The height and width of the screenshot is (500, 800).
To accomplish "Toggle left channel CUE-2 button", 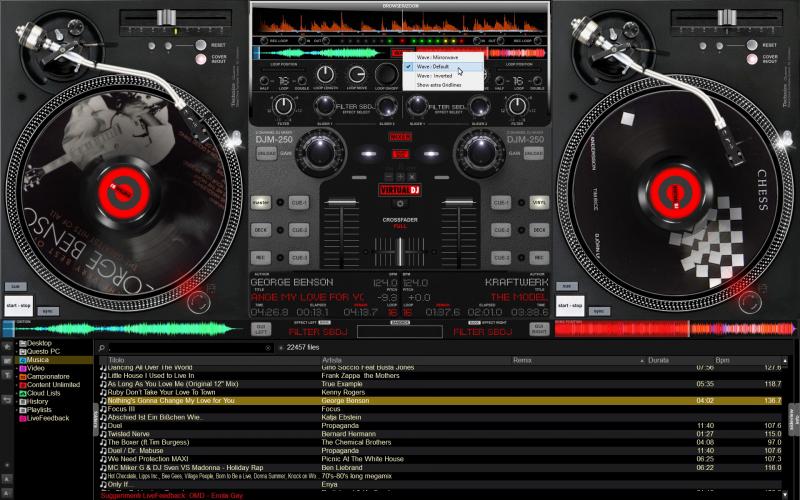I will point(299,230).
